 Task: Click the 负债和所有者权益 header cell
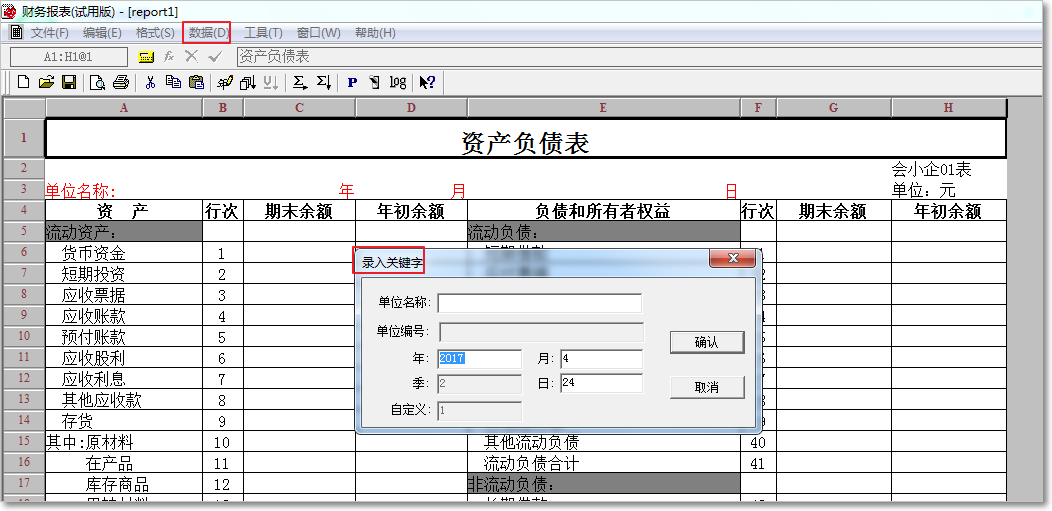pyautogui.click(x=604, y=211)
